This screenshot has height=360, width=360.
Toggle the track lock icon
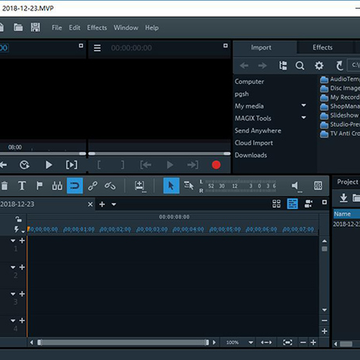pos(19,219)
